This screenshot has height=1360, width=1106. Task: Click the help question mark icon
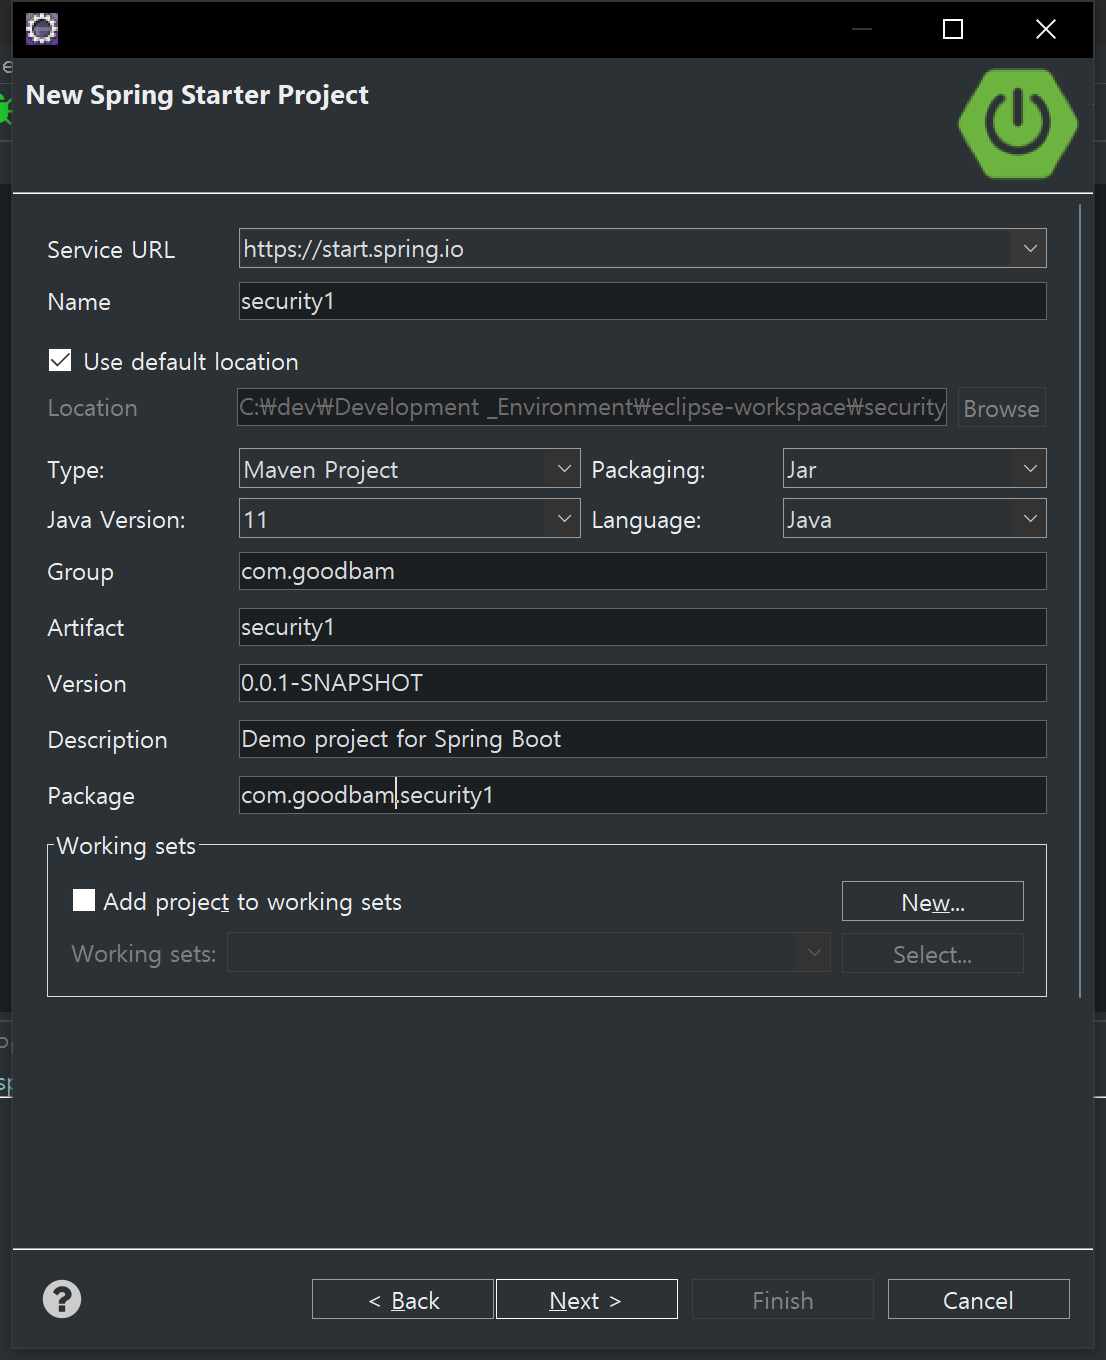(62, 1299)
